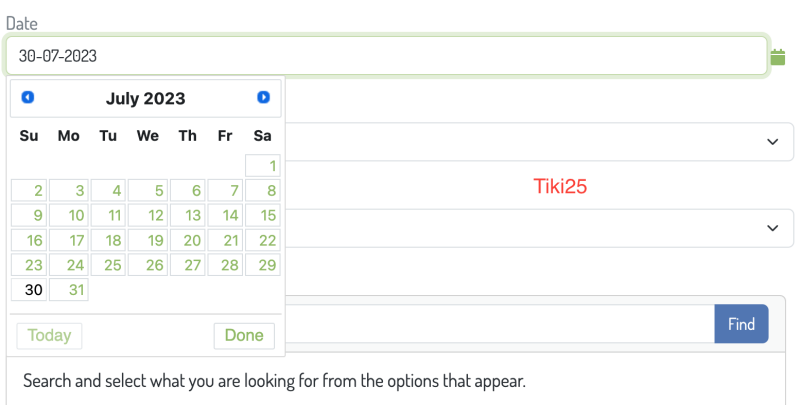Select Sunday July 9
The width and height of the screenshot is (800, 405).
[x=29, y=215]
